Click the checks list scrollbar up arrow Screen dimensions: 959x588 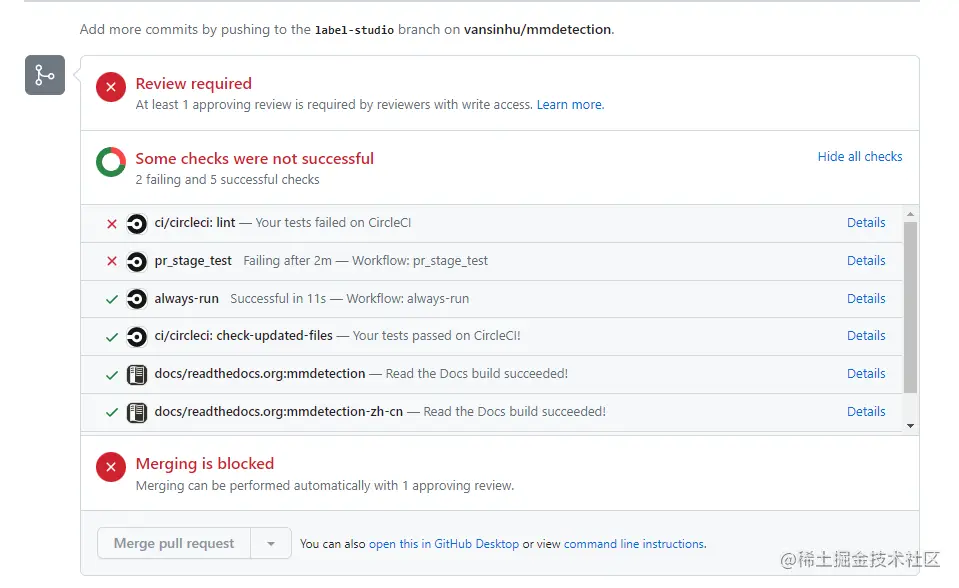[911, 214]
